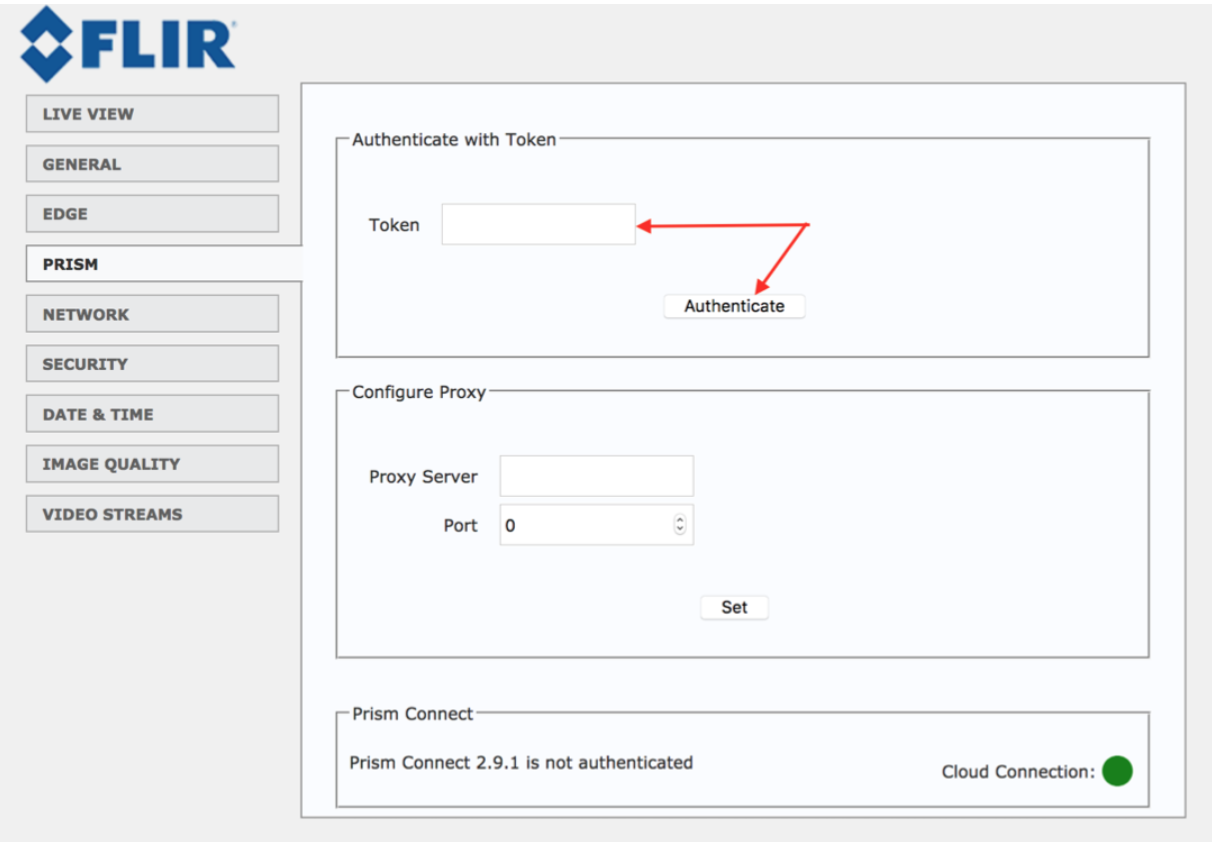Viewport: 1212px width, 842px height.
Task: Focus the Proxy Server field
Action: click(x=596, y=476)
